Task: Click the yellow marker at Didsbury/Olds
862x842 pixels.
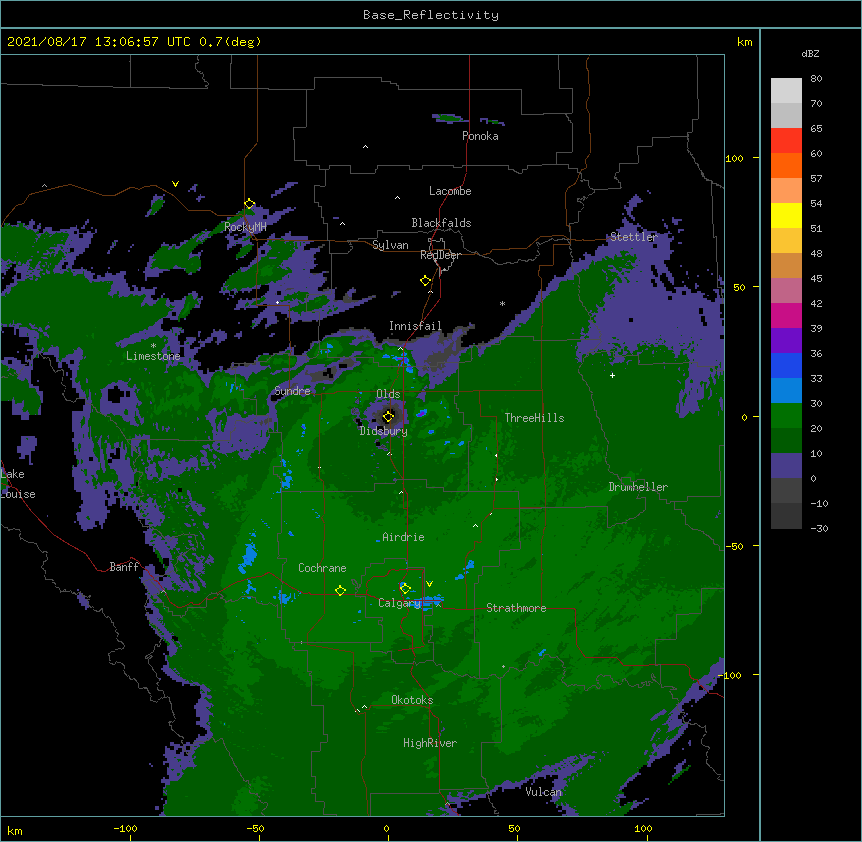Action: coord(388,416)
